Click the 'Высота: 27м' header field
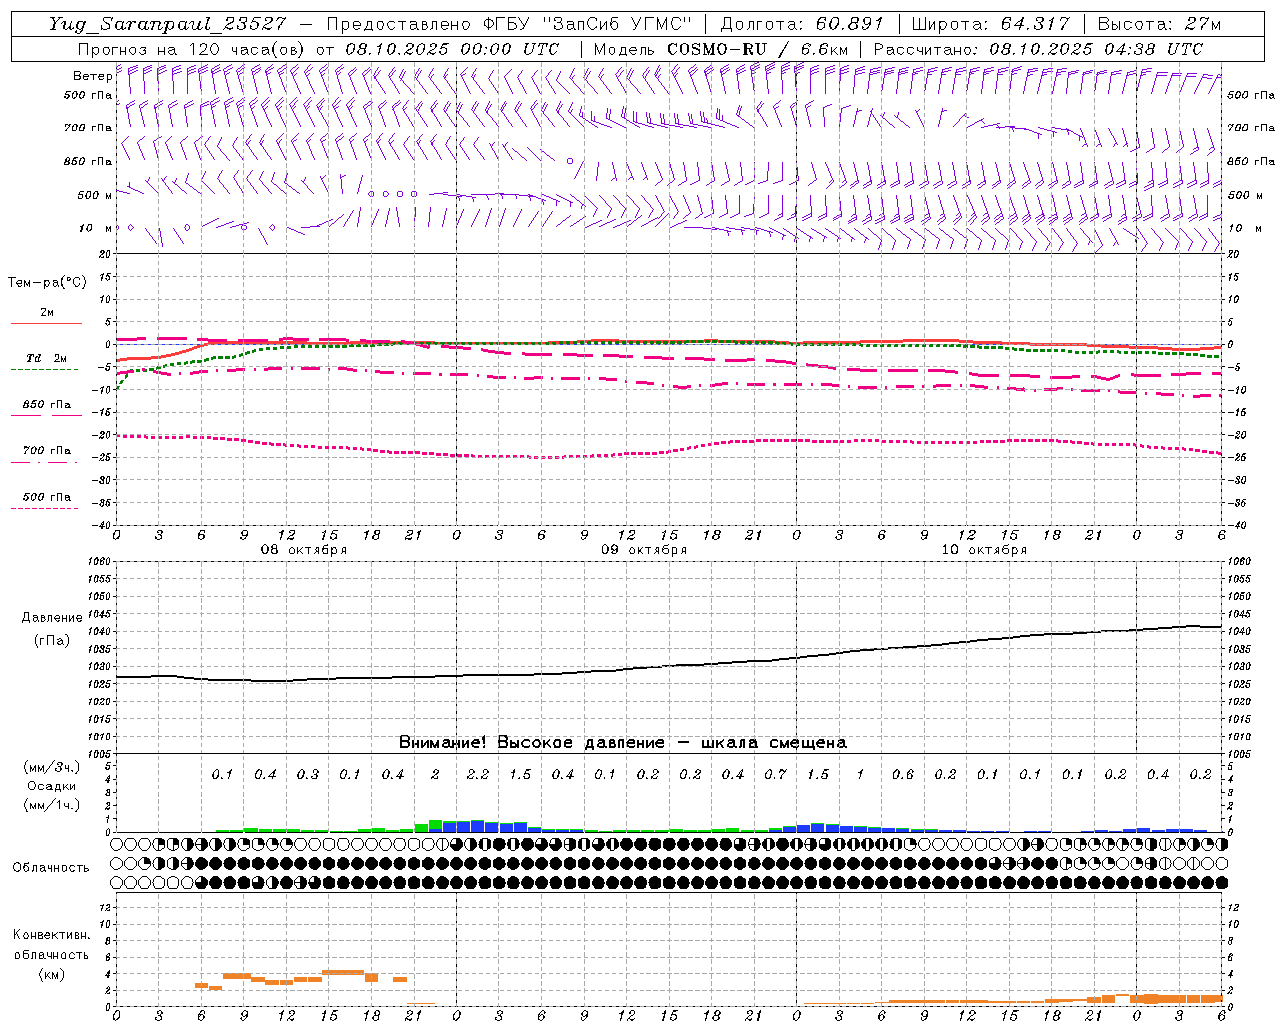The width and height of the screenshot is (1280, 1024). (1160, 24)
